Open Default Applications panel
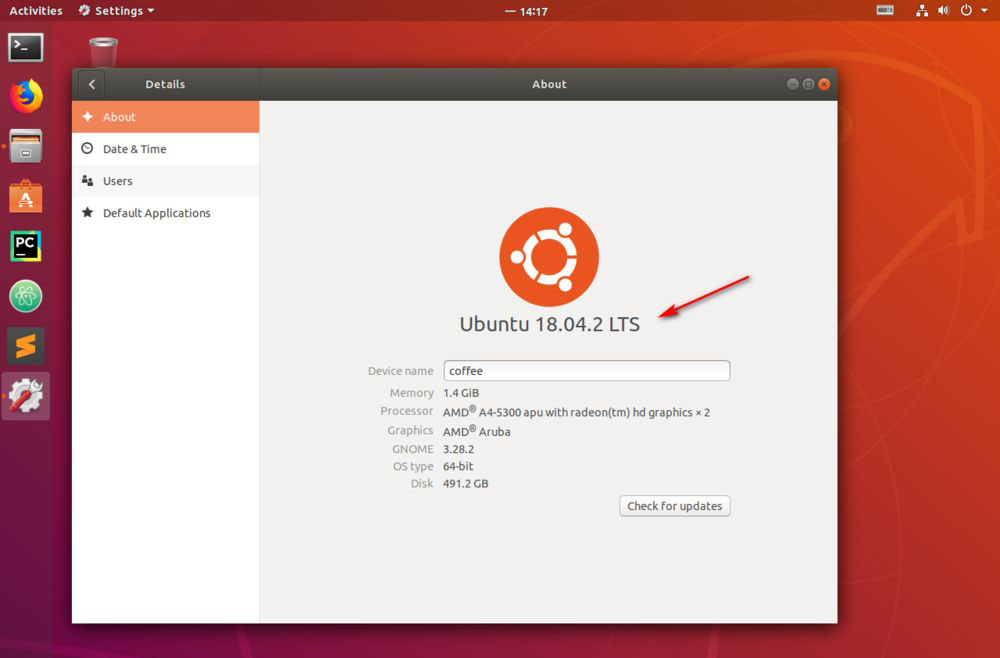The height and width of the screenshot is (658, 1000). click(x=165, y=213)
